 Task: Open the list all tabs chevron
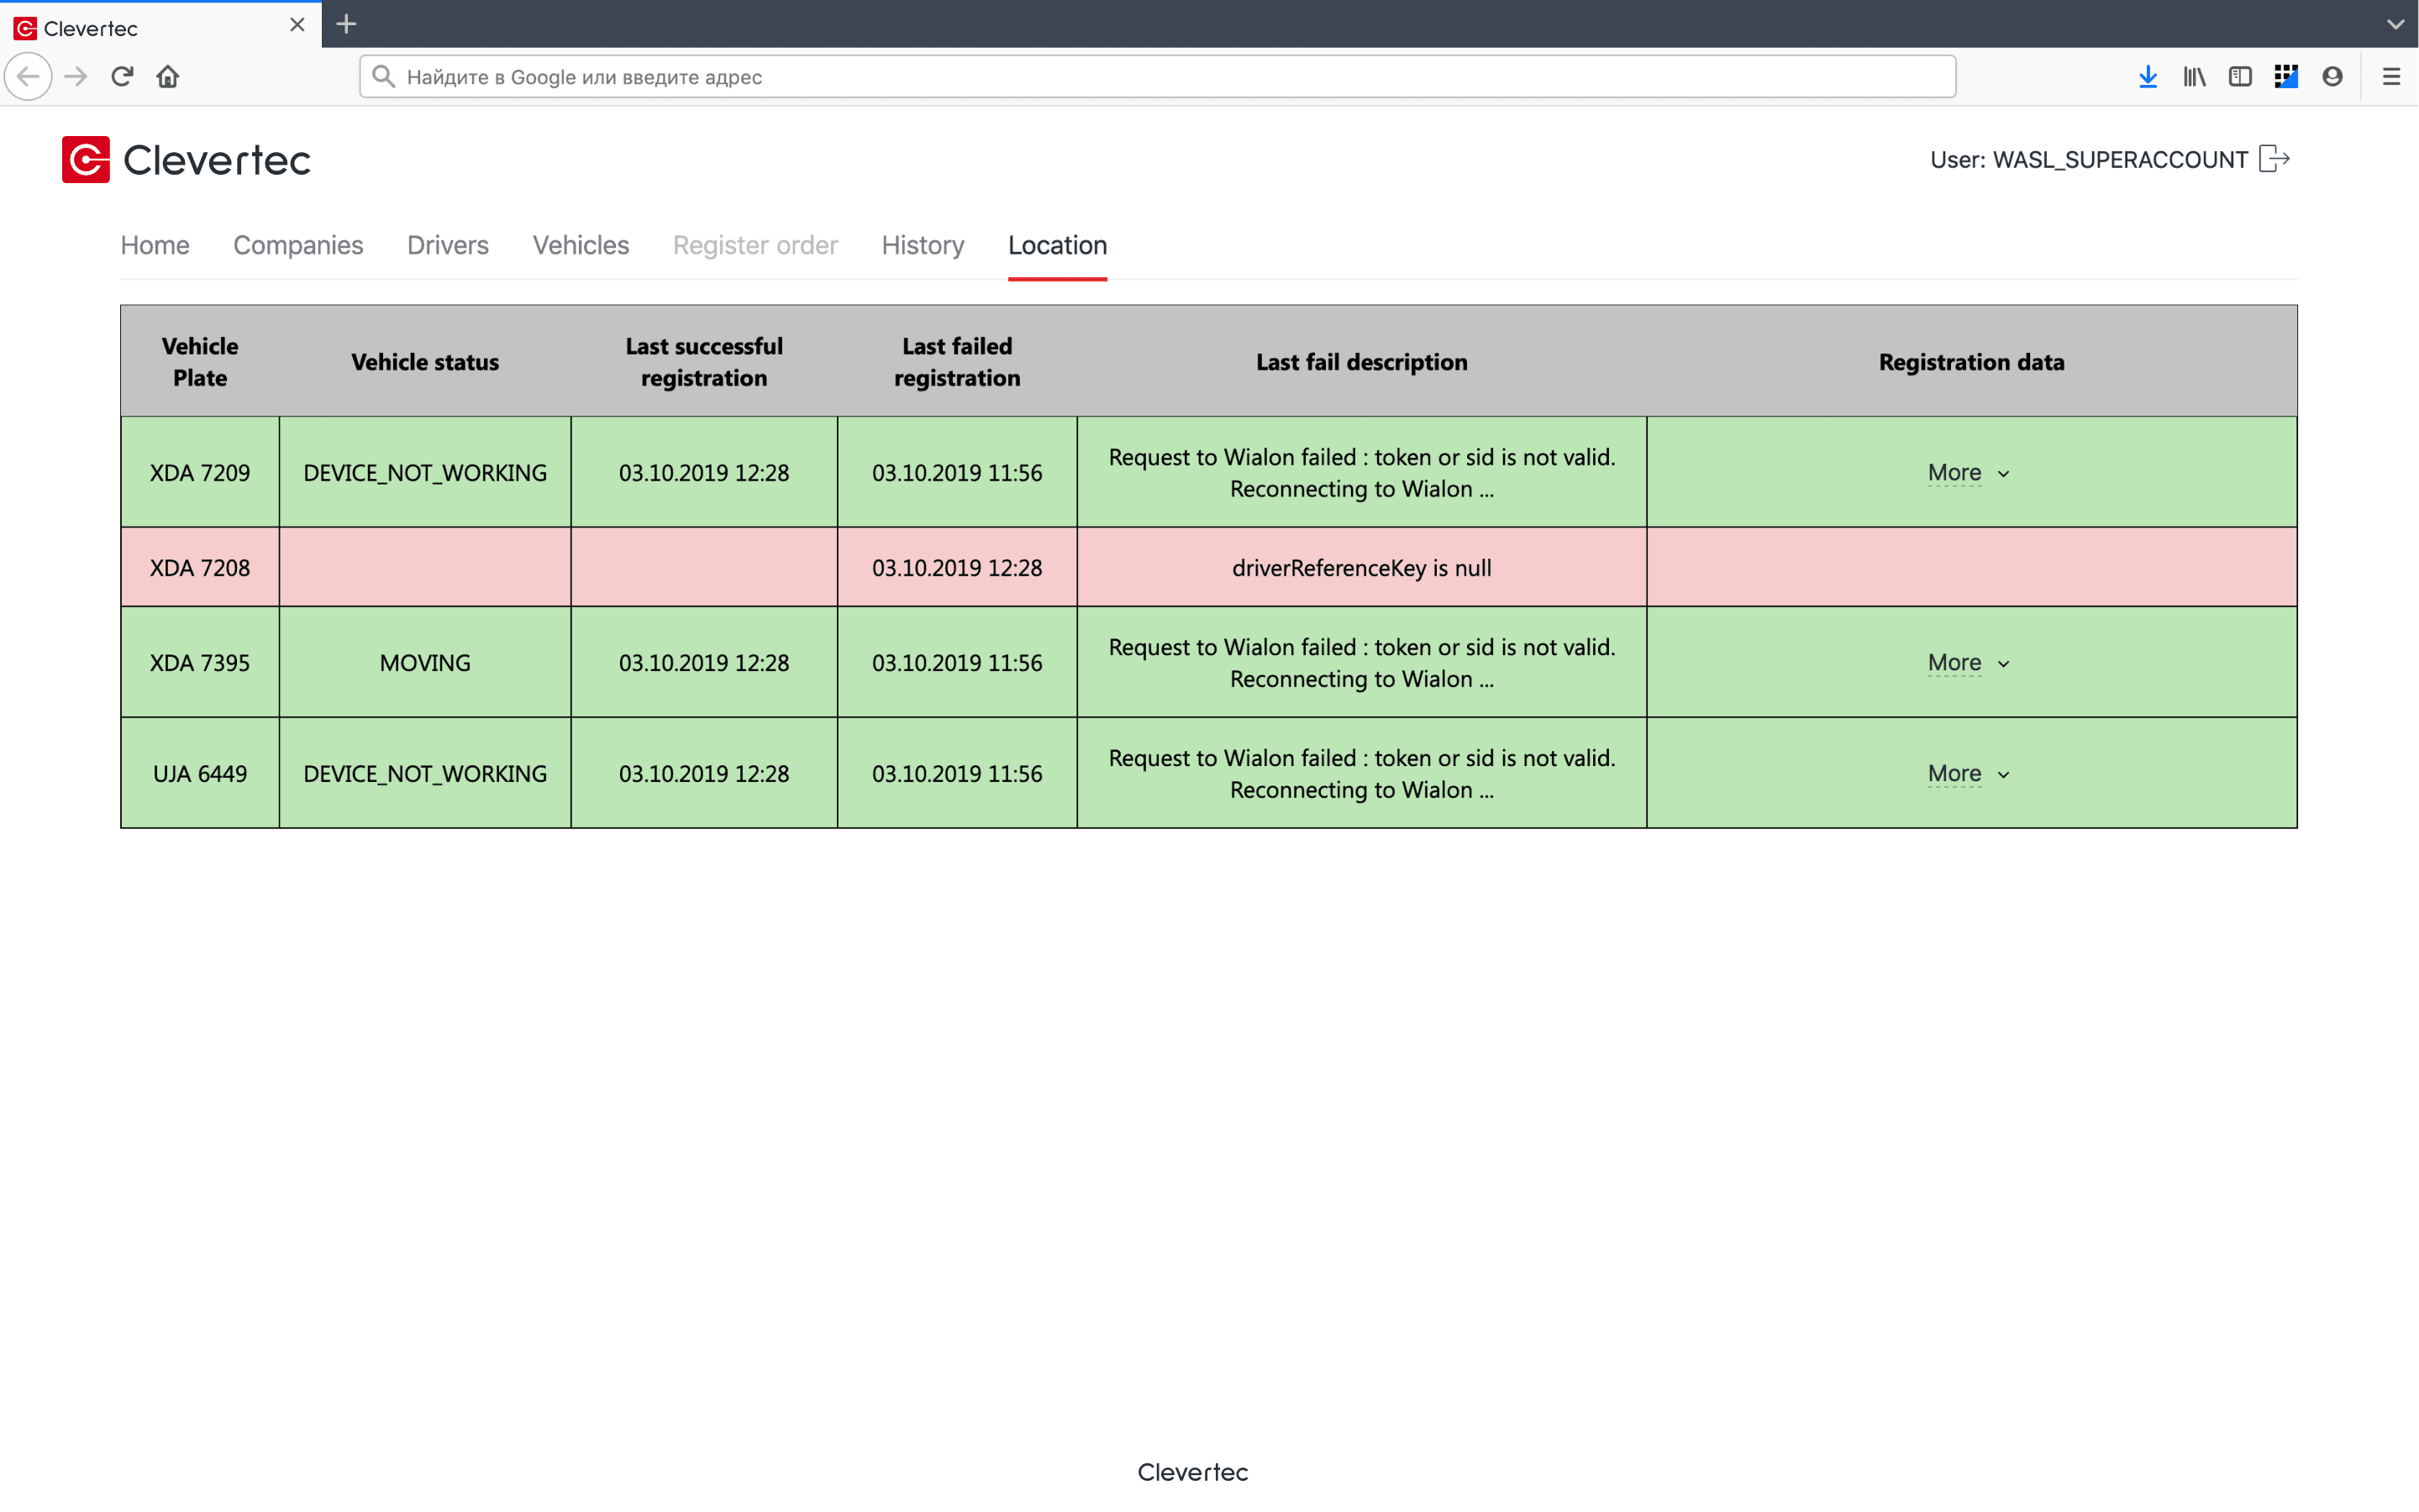(x=2395, y=24)
